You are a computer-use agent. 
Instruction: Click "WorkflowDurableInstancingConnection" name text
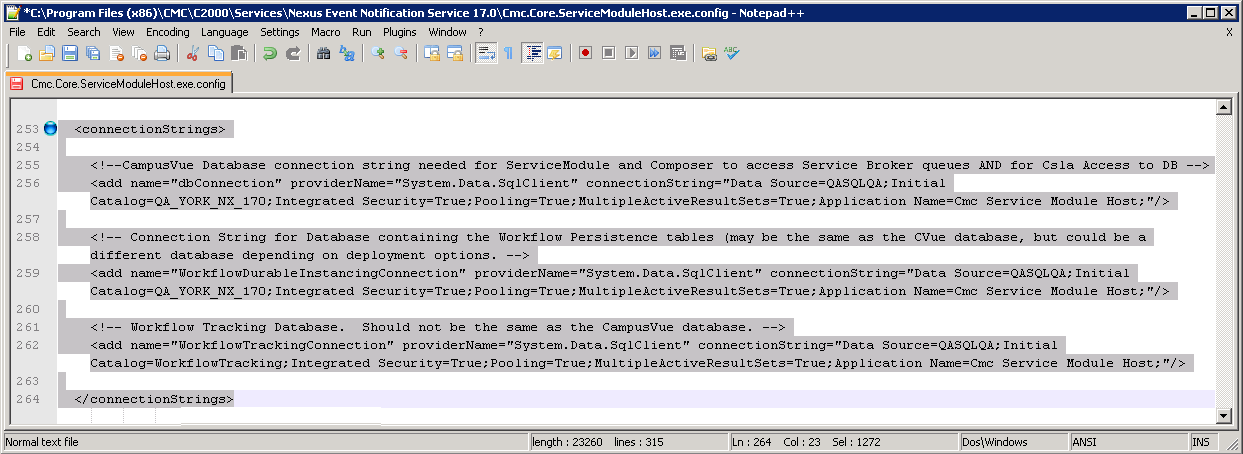pos(318,273)
